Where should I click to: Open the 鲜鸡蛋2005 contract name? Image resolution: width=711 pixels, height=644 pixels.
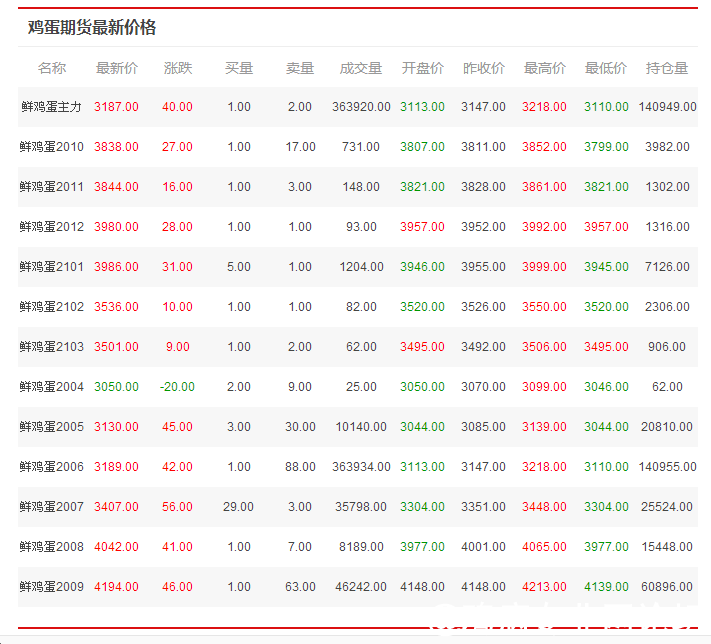pyautogui.click(x=52, y=427)
